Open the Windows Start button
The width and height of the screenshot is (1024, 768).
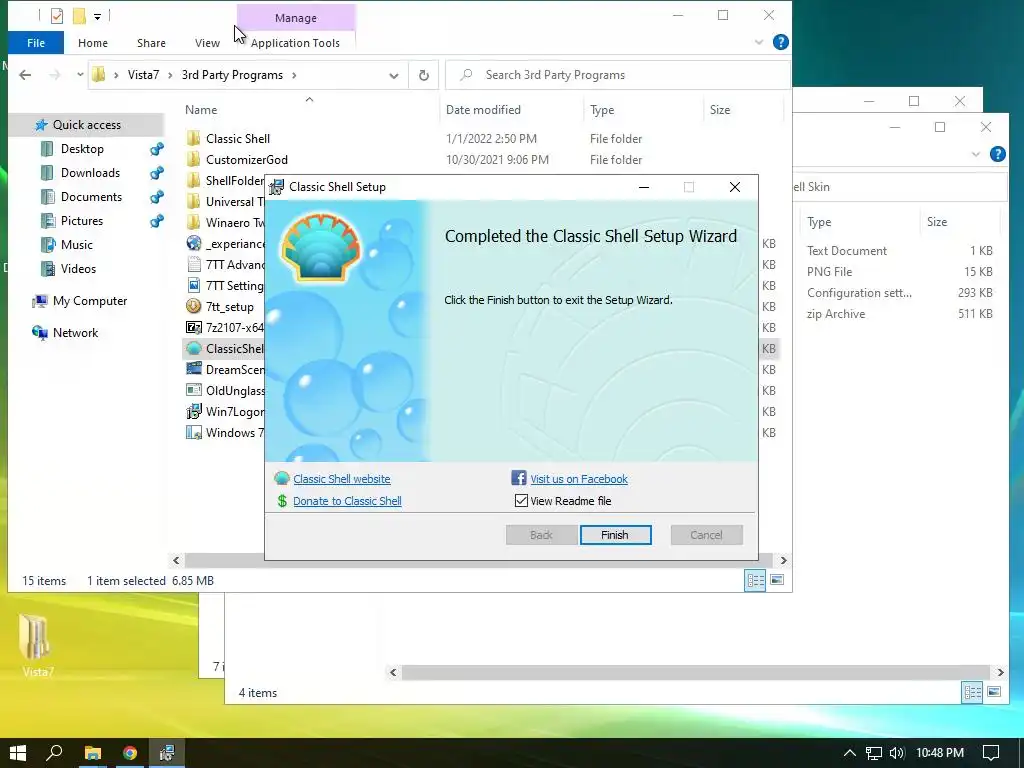[x=18, y=753]
